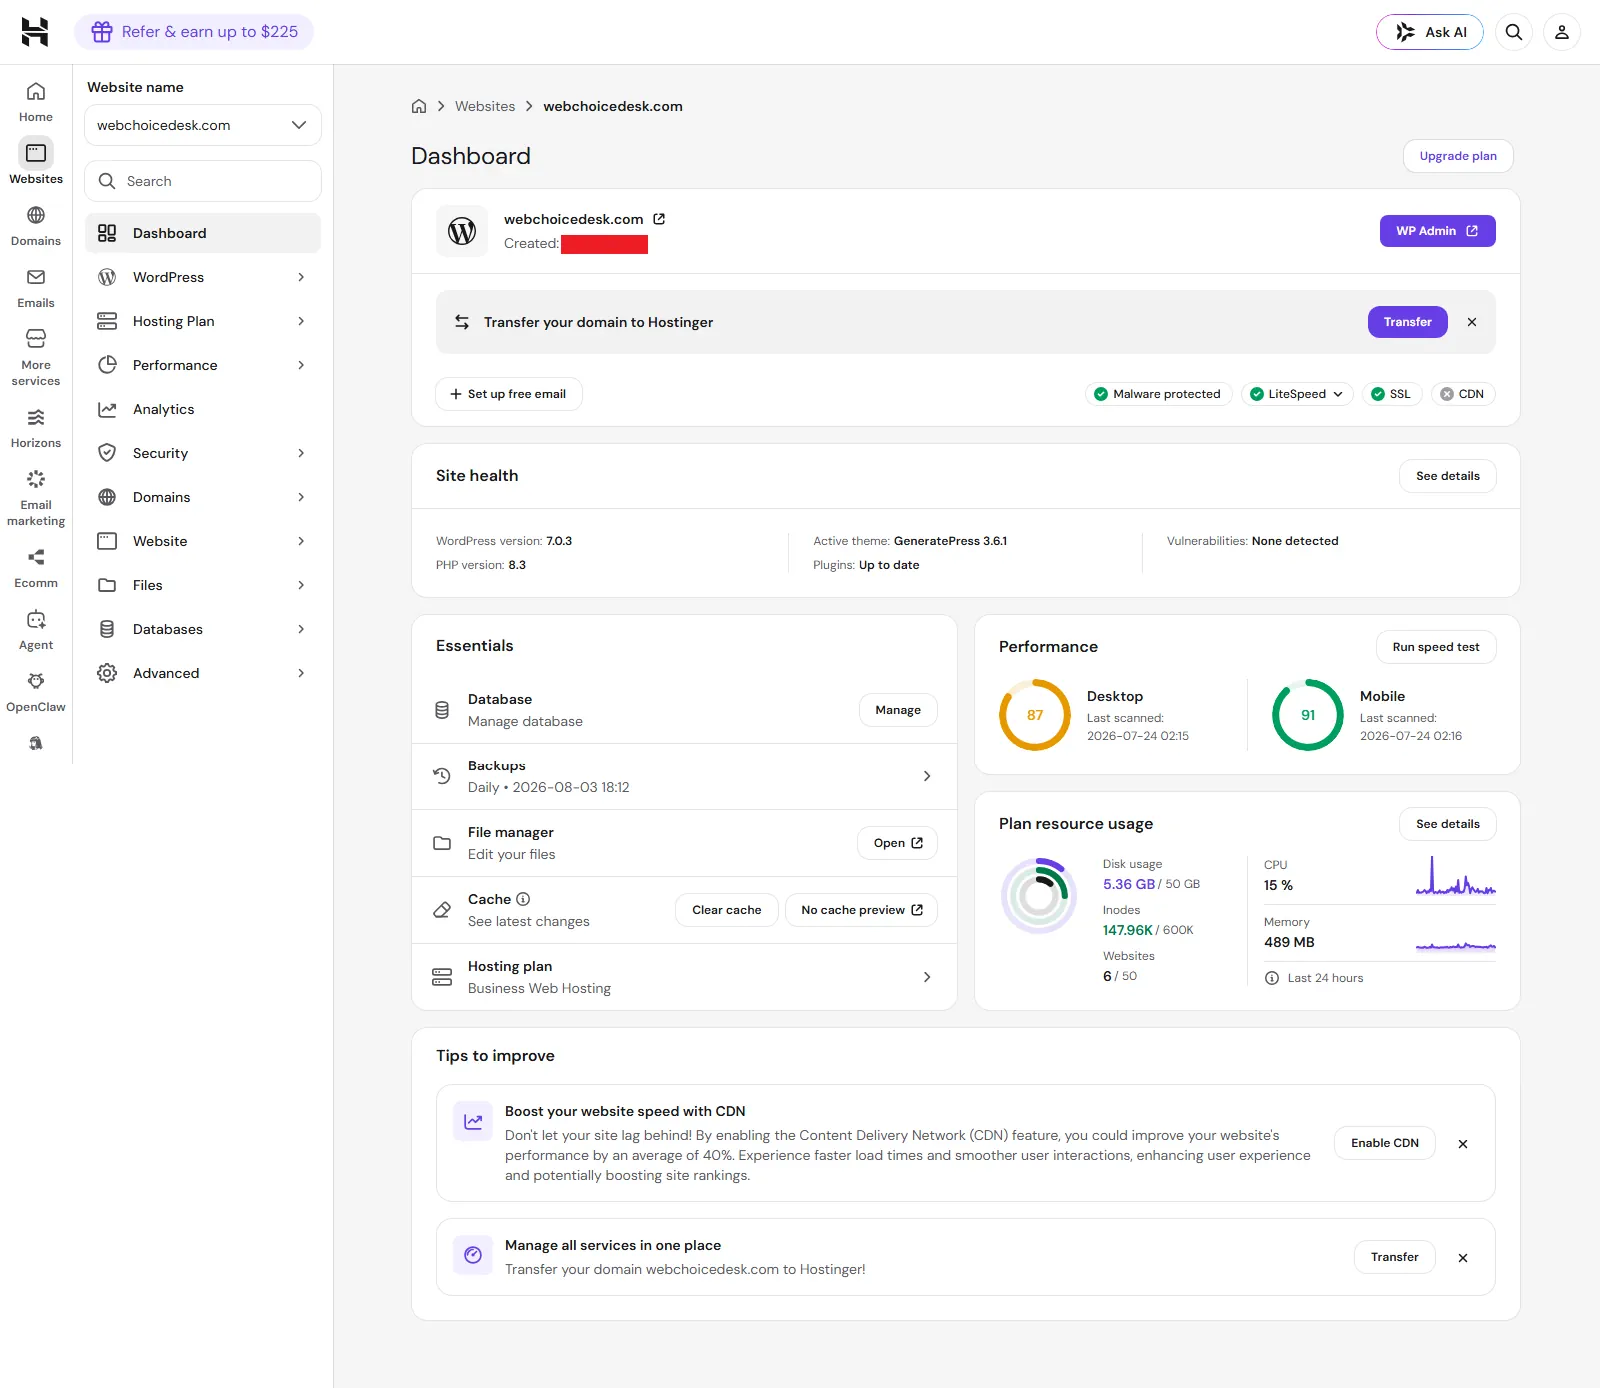The image size is (1600, 1388).
Task: Open OpenClaw in the left rail
Action: pos(36,692)
